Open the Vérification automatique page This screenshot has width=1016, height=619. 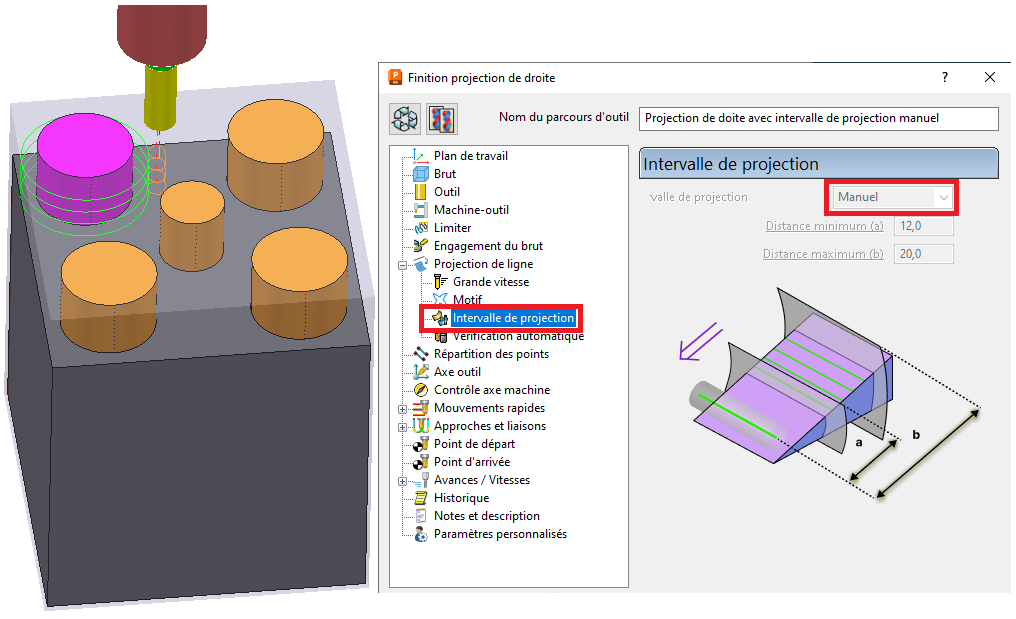518,336
